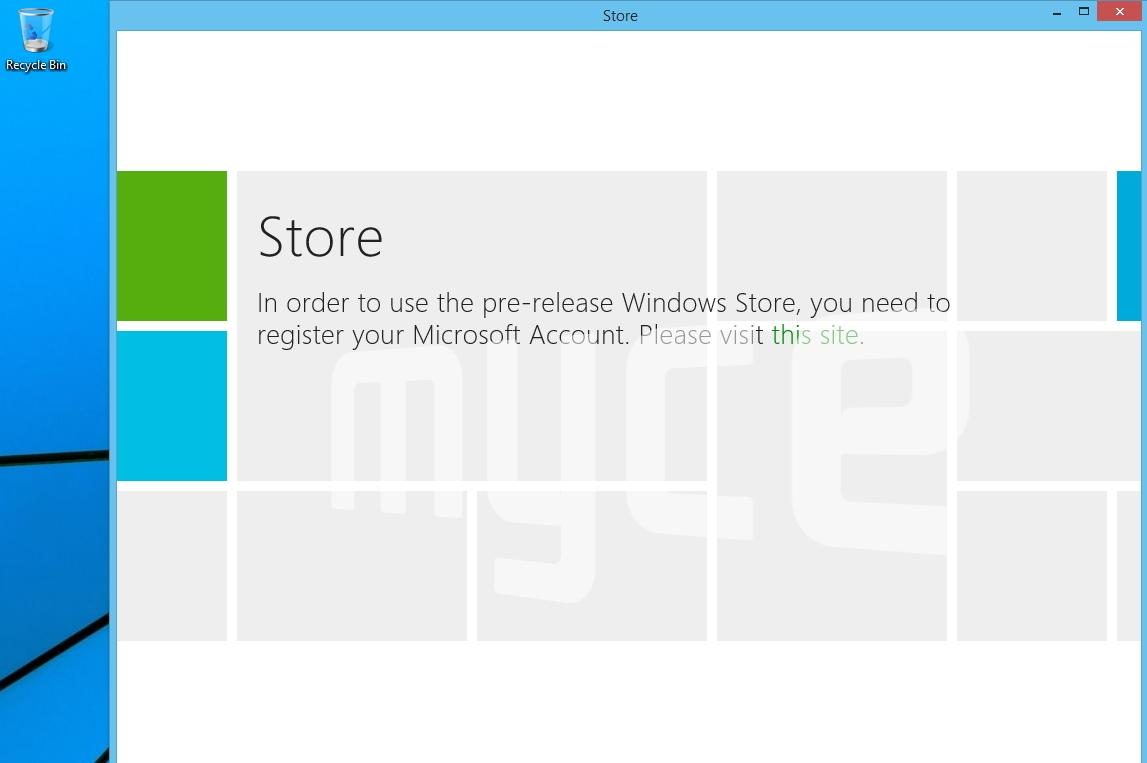Click the 'Recycle Bin' label text
Image resolution: width=1147 pixels, height=763 pixels.
point(36,65)
